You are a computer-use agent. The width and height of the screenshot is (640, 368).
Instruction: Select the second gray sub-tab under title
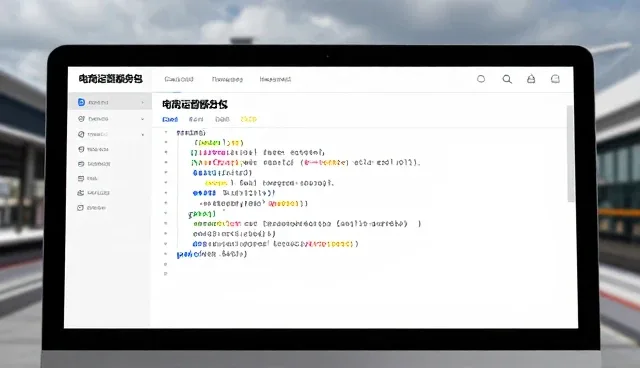tap(196, 119)
